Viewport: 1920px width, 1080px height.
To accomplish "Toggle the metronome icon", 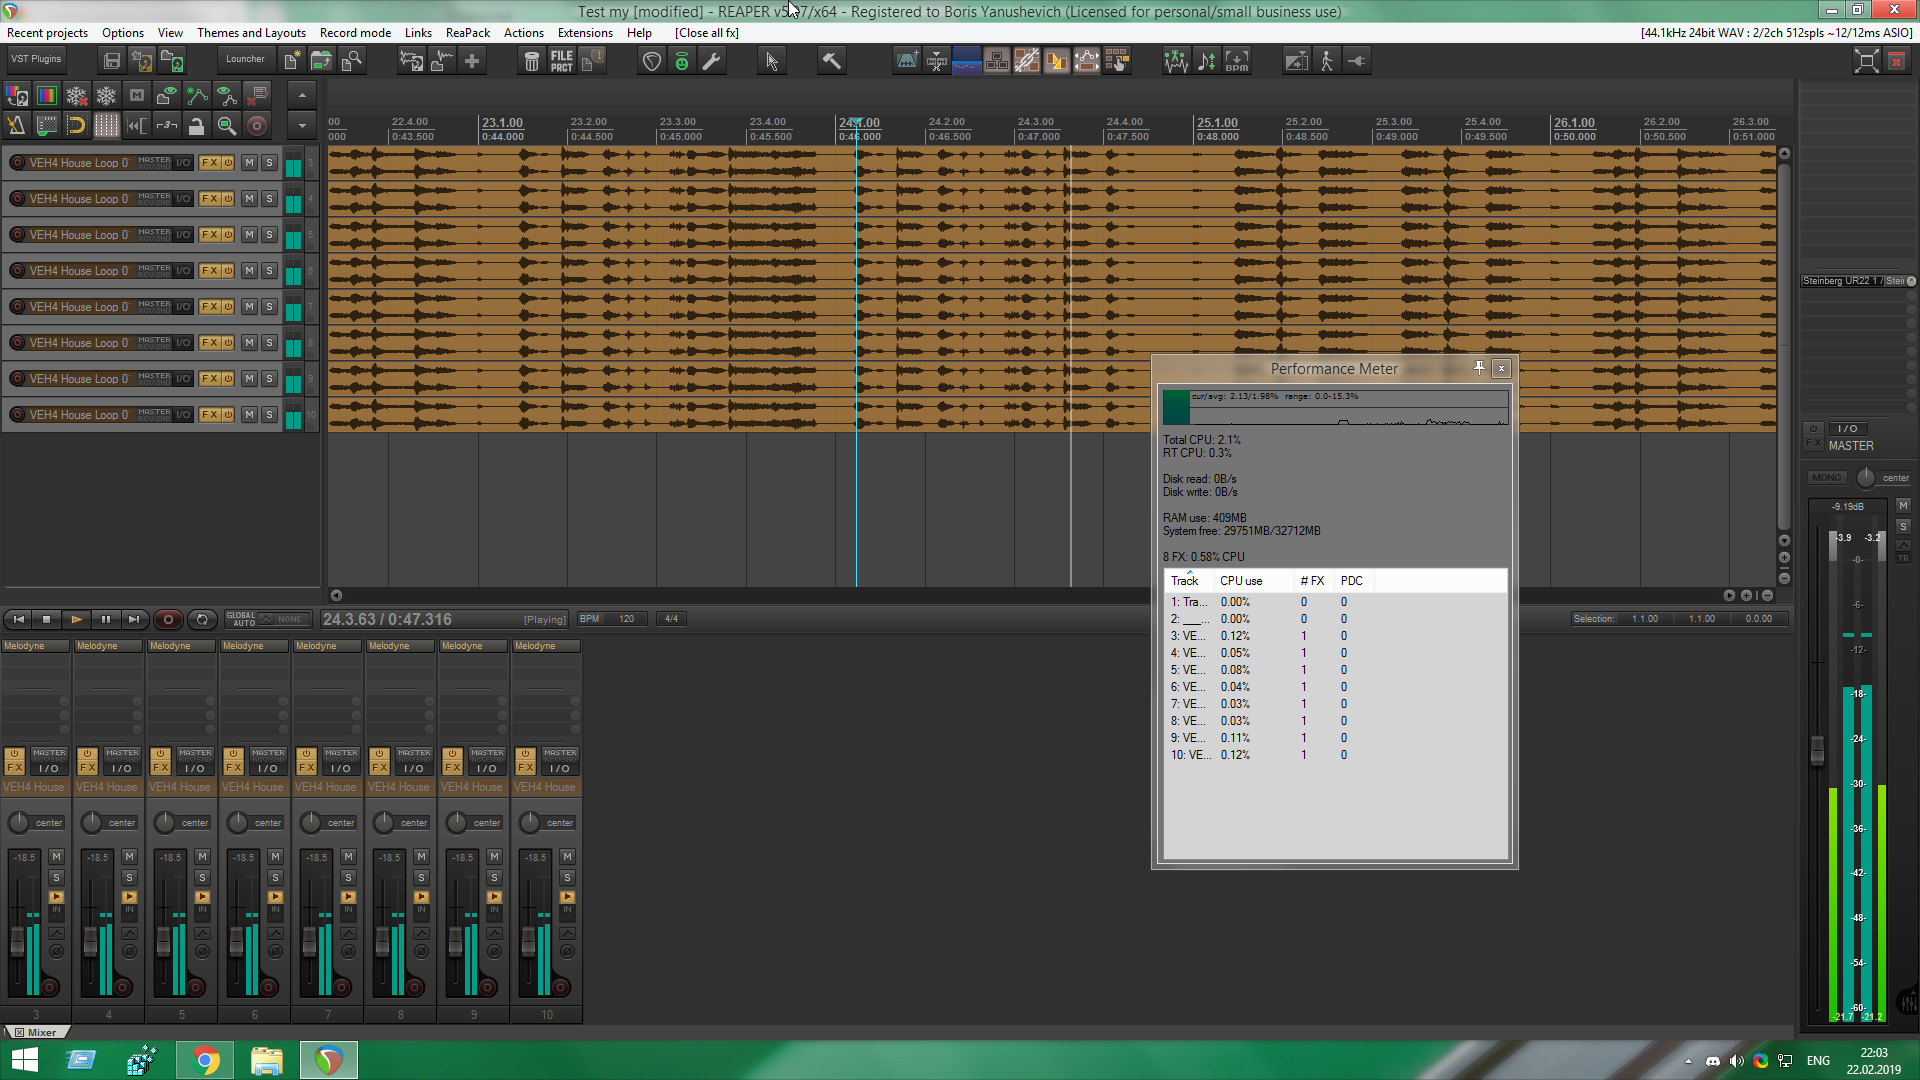I will [x=17, y=125].
